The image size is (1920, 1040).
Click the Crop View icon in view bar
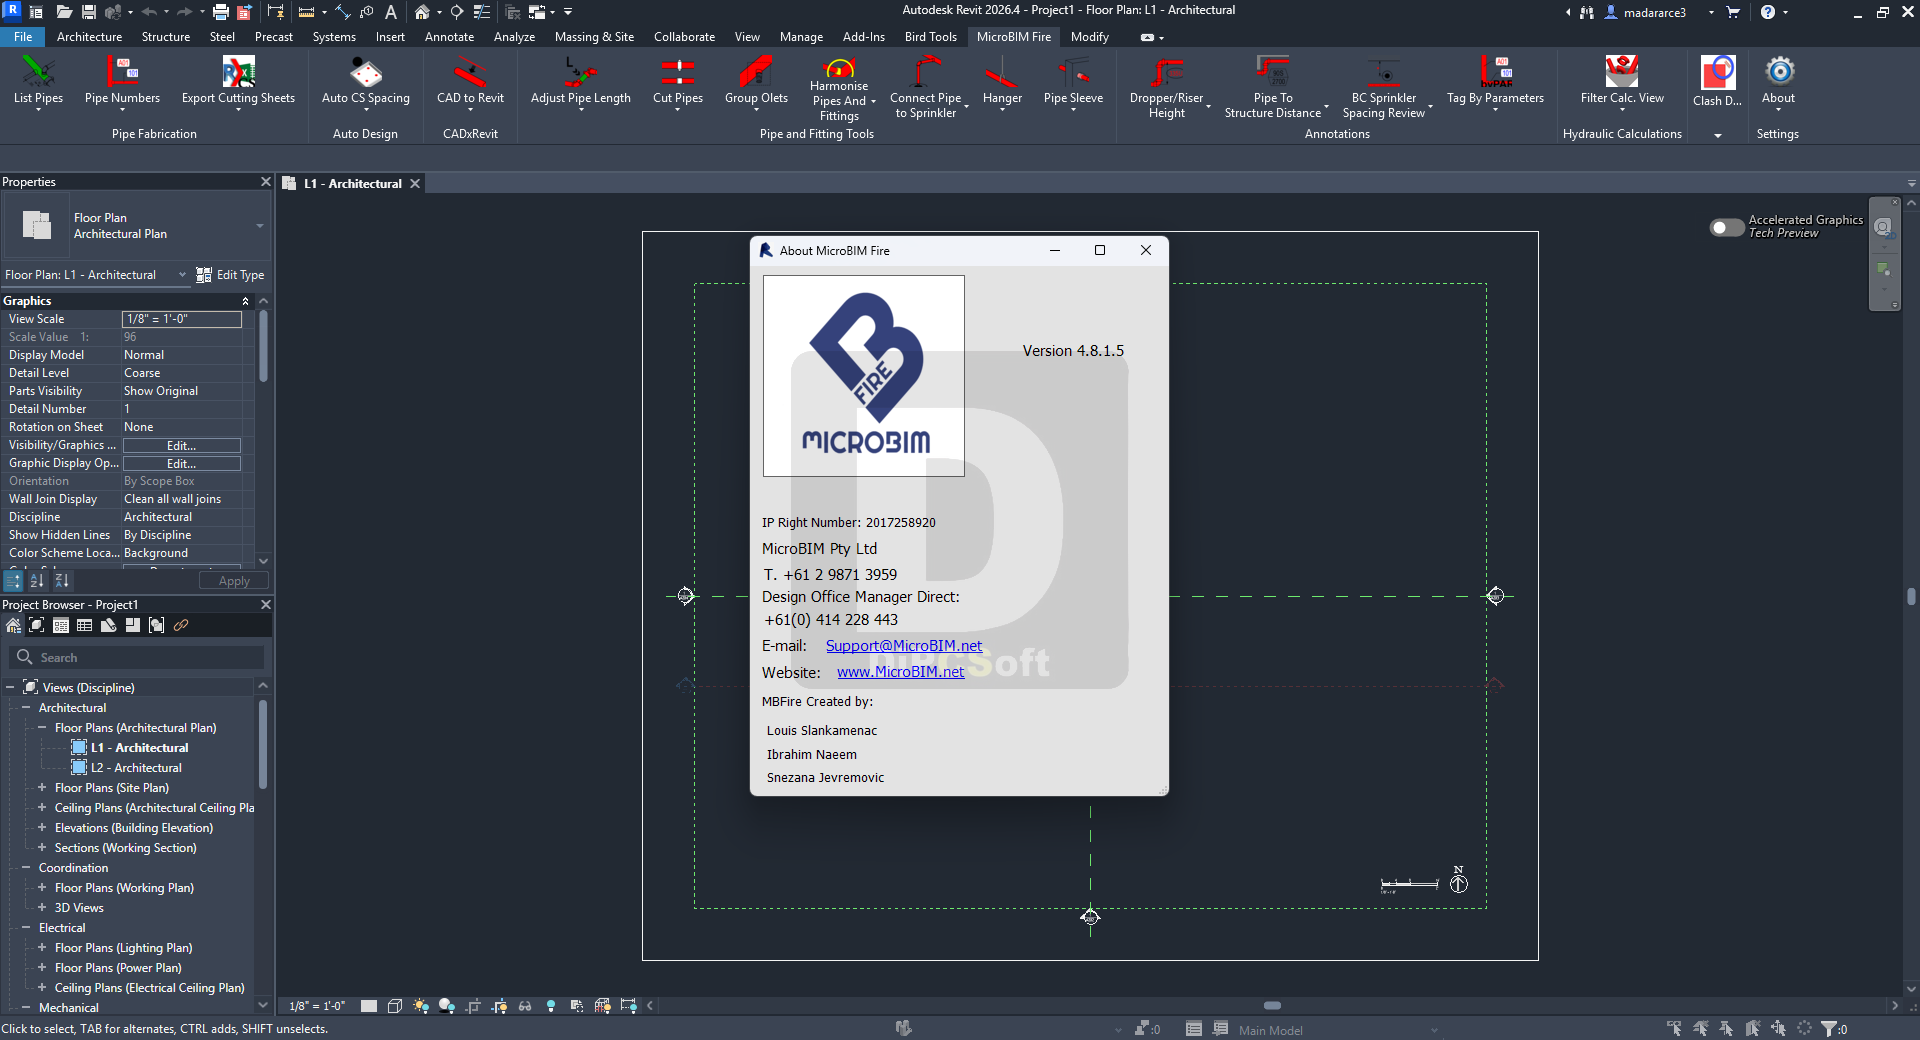click(473, 1006)
